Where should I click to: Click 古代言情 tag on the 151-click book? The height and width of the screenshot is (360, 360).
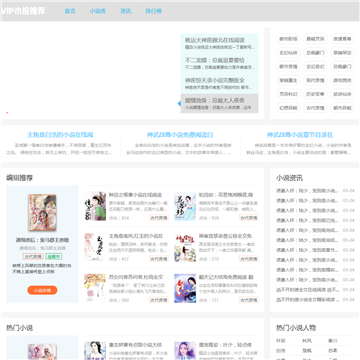pyautogui.click(x=249, y=300)
